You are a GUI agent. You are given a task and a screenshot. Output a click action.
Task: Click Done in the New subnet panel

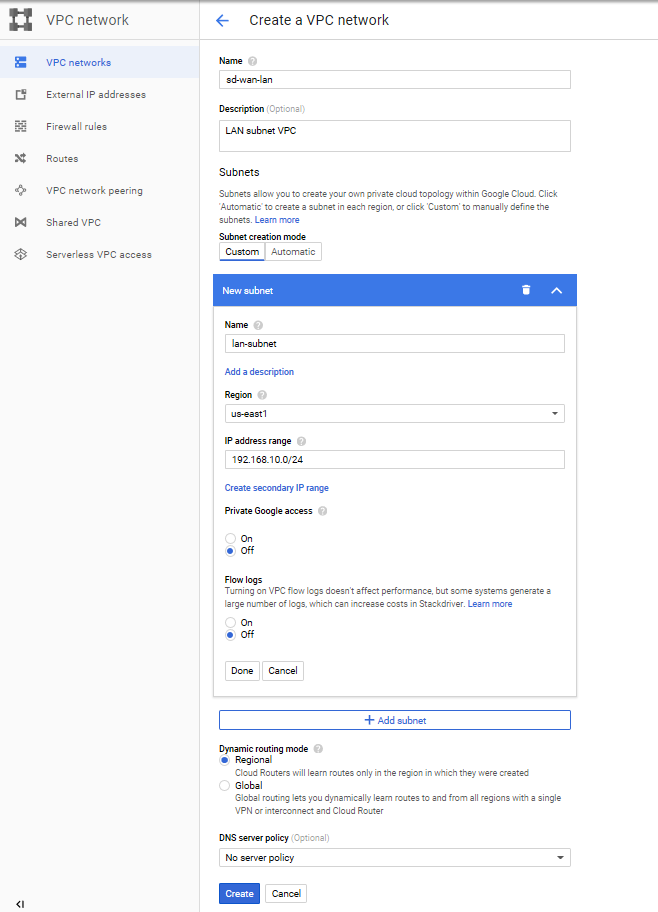242,671
